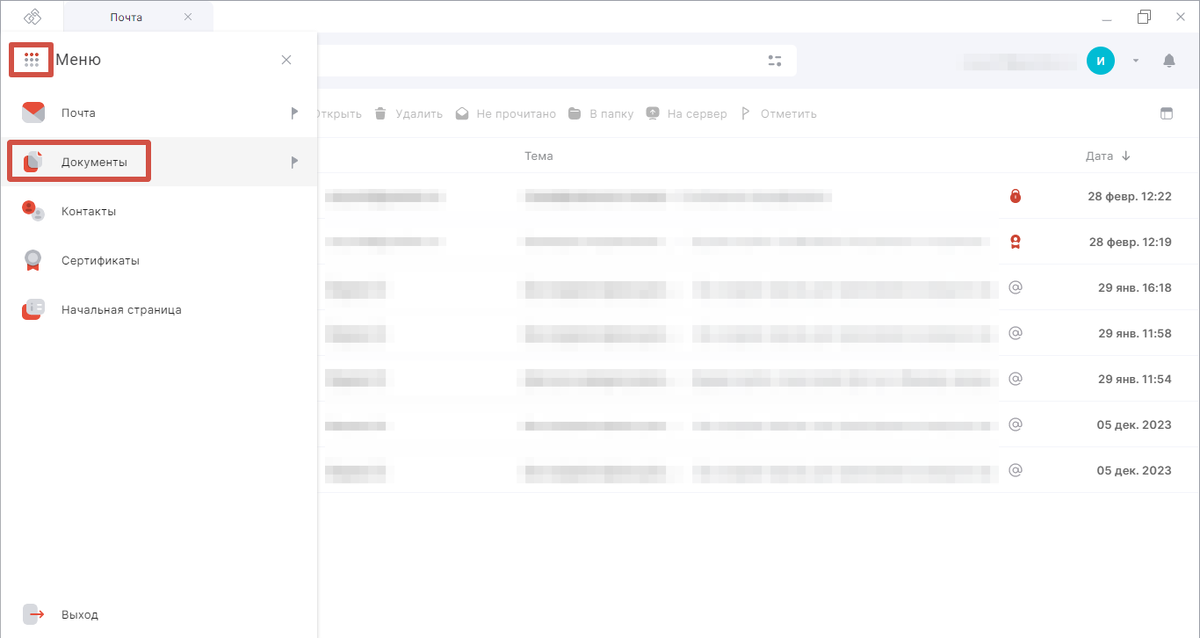Screen dimensions: 1200x638
Task: Expand the account dropdown arrow
Action: point(1136,60)
